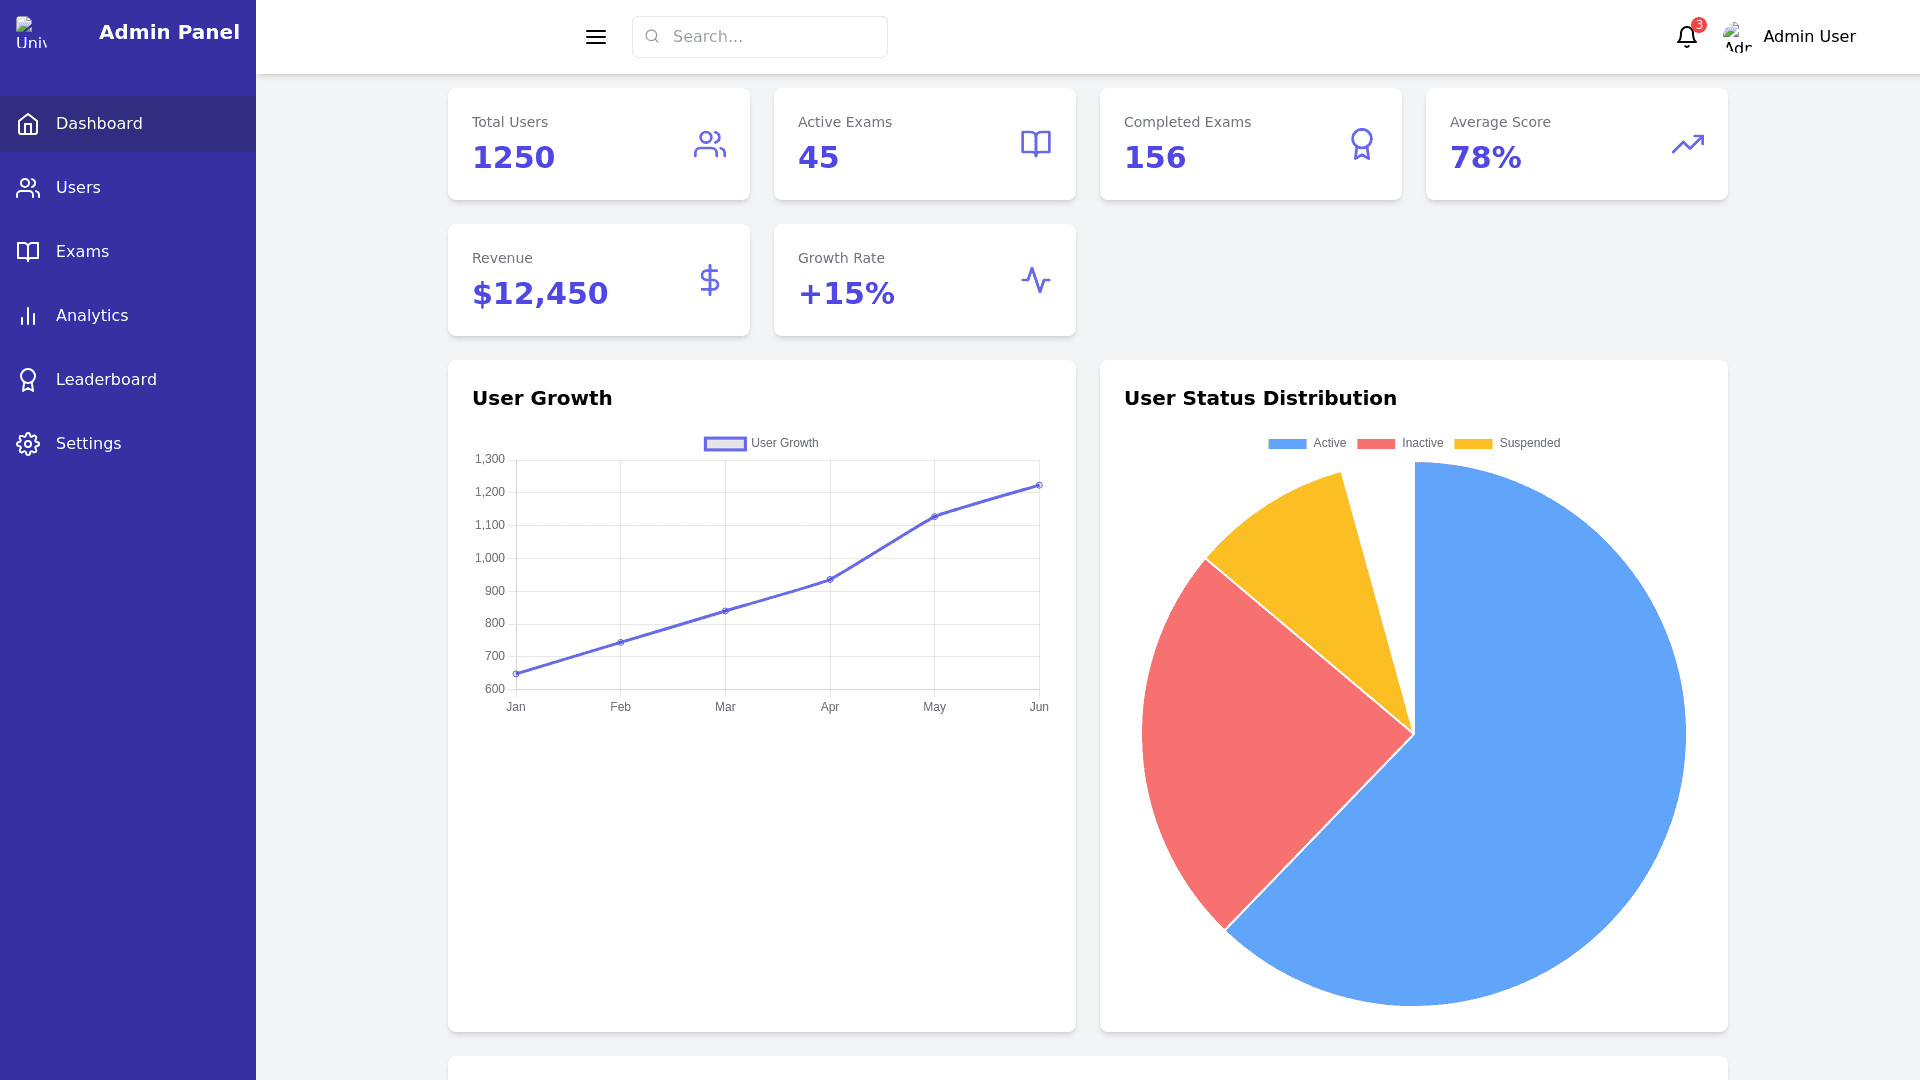Image resolution: width=1920 pixels, height=1080 pixels.
Task: Click the hamburger menu icon
Action: click(596, 37)
